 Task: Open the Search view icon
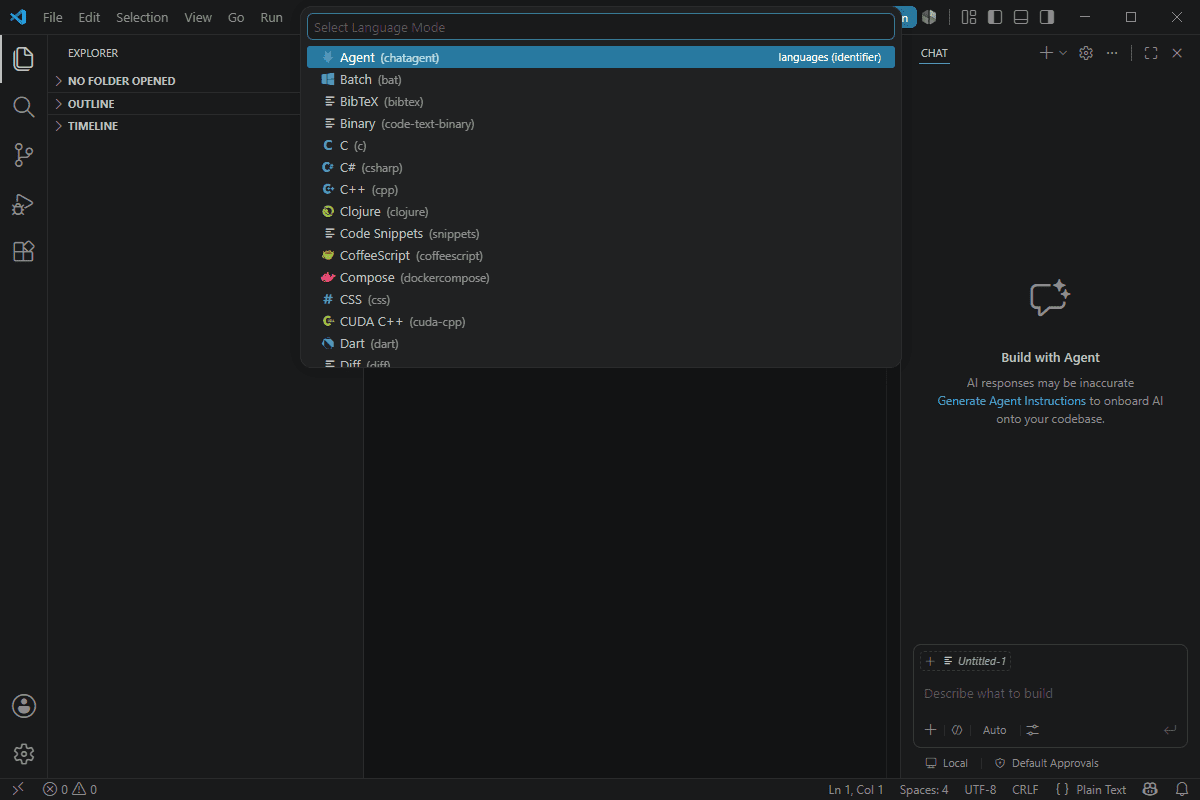[x=24, y=107]
